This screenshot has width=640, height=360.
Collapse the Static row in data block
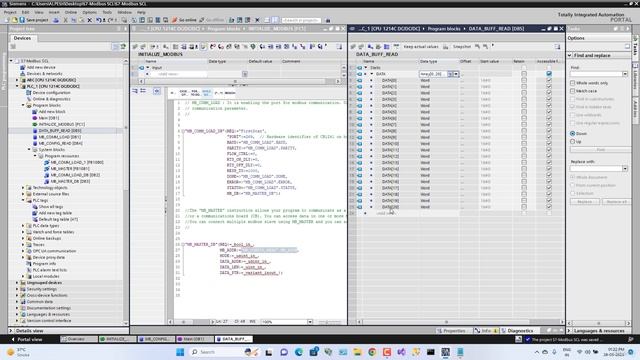point(366,68)
